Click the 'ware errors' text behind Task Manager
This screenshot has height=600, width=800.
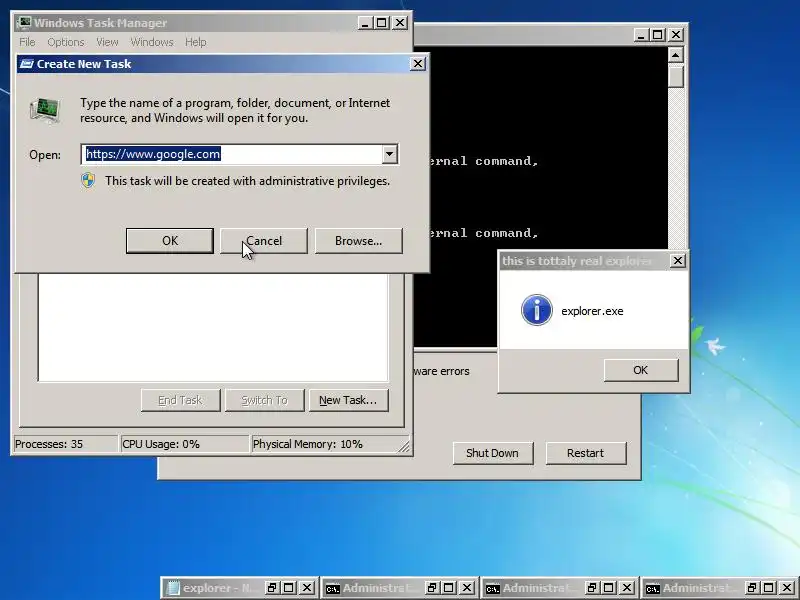click(441, 371)
